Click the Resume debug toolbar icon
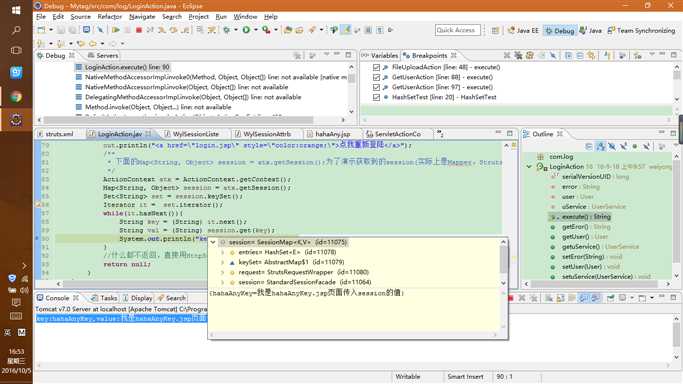 (x=116, y=30)
